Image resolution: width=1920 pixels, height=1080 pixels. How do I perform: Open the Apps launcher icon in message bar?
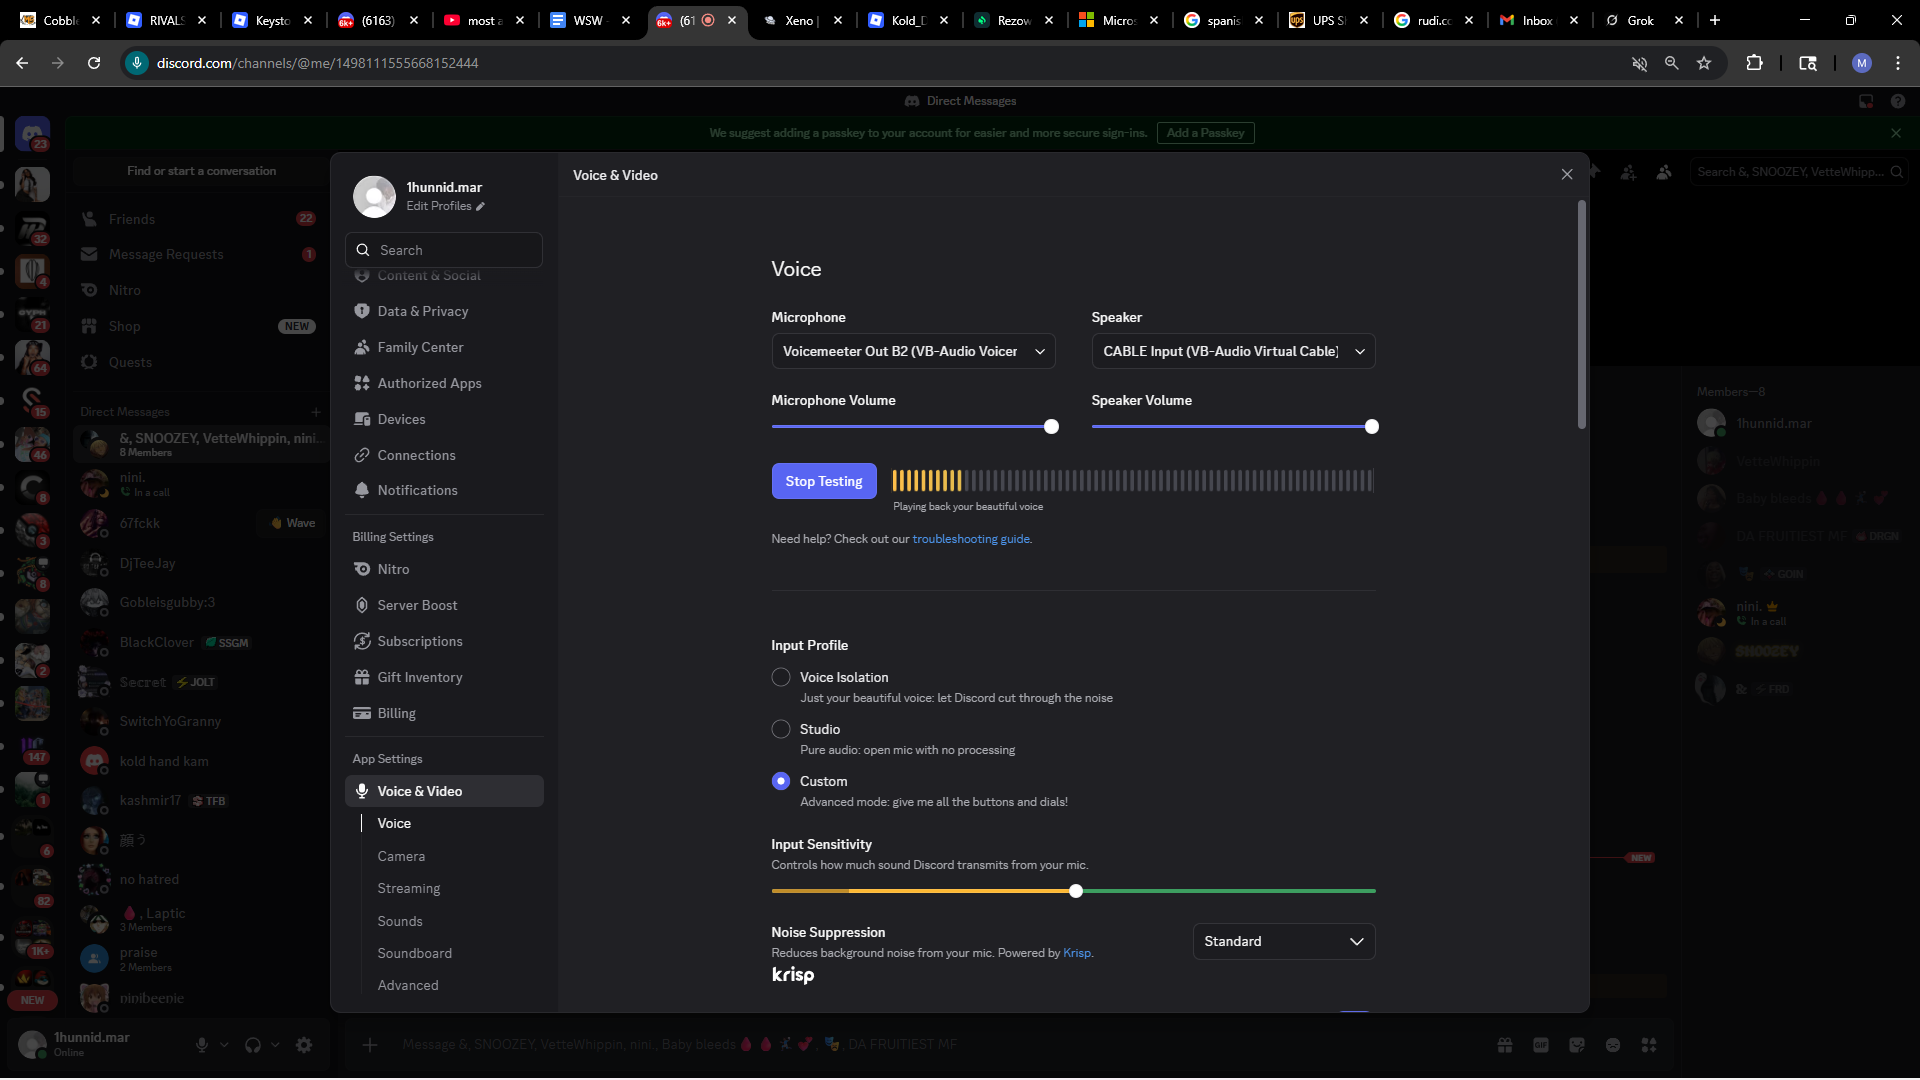[x=1649, y=1045]
